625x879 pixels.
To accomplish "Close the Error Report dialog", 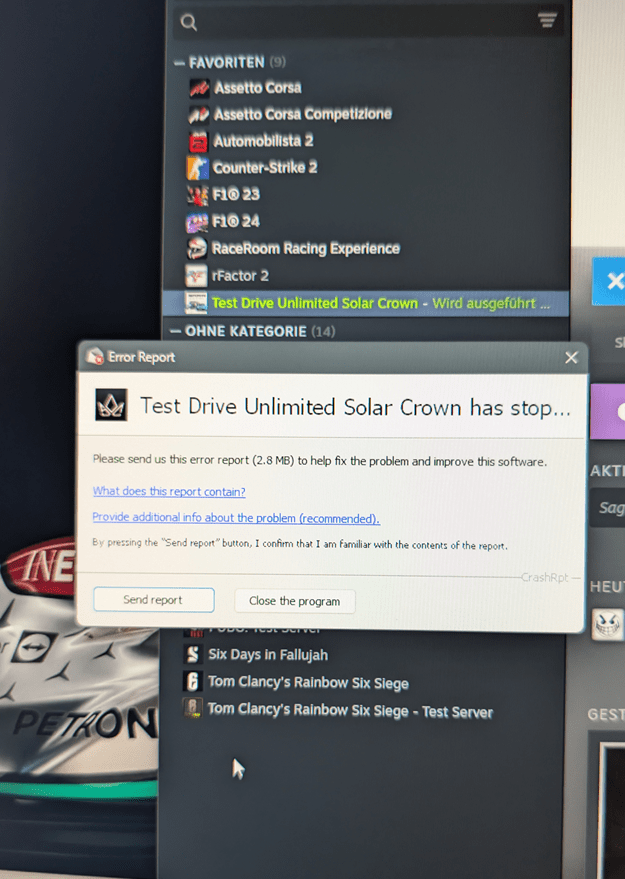I will click(571, 358).
